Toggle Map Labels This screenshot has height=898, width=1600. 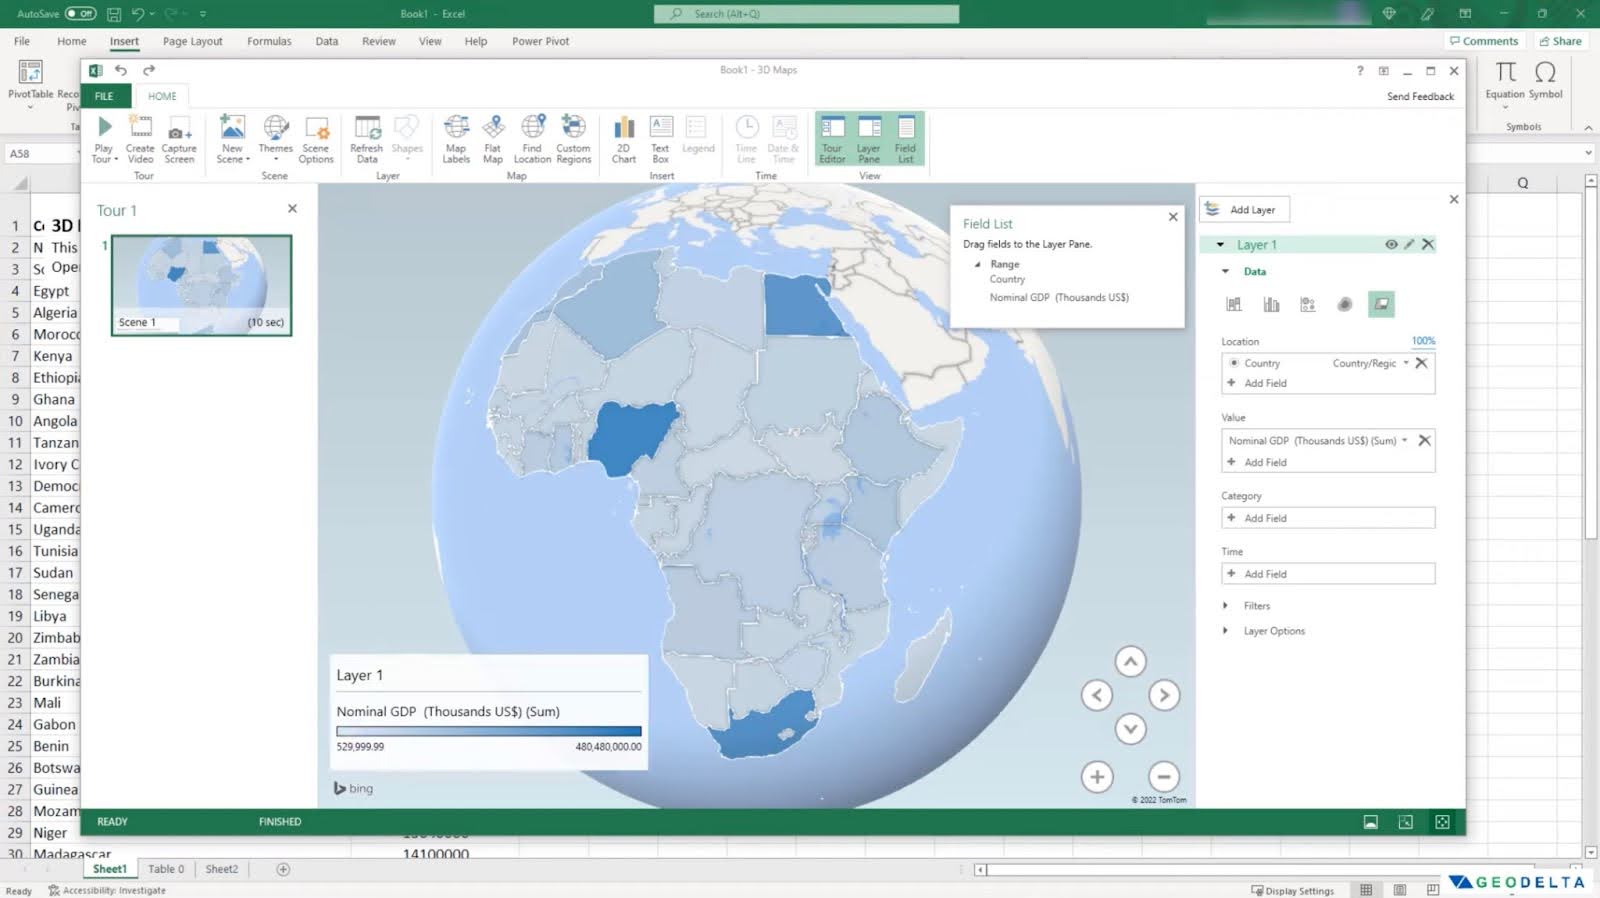point(456,138)
